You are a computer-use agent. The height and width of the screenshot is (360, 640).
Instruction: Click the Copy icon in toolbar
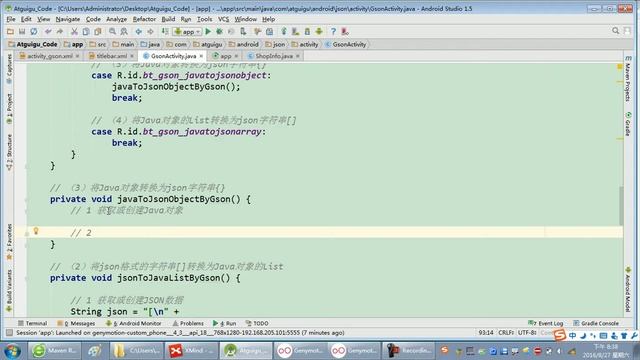86,31
